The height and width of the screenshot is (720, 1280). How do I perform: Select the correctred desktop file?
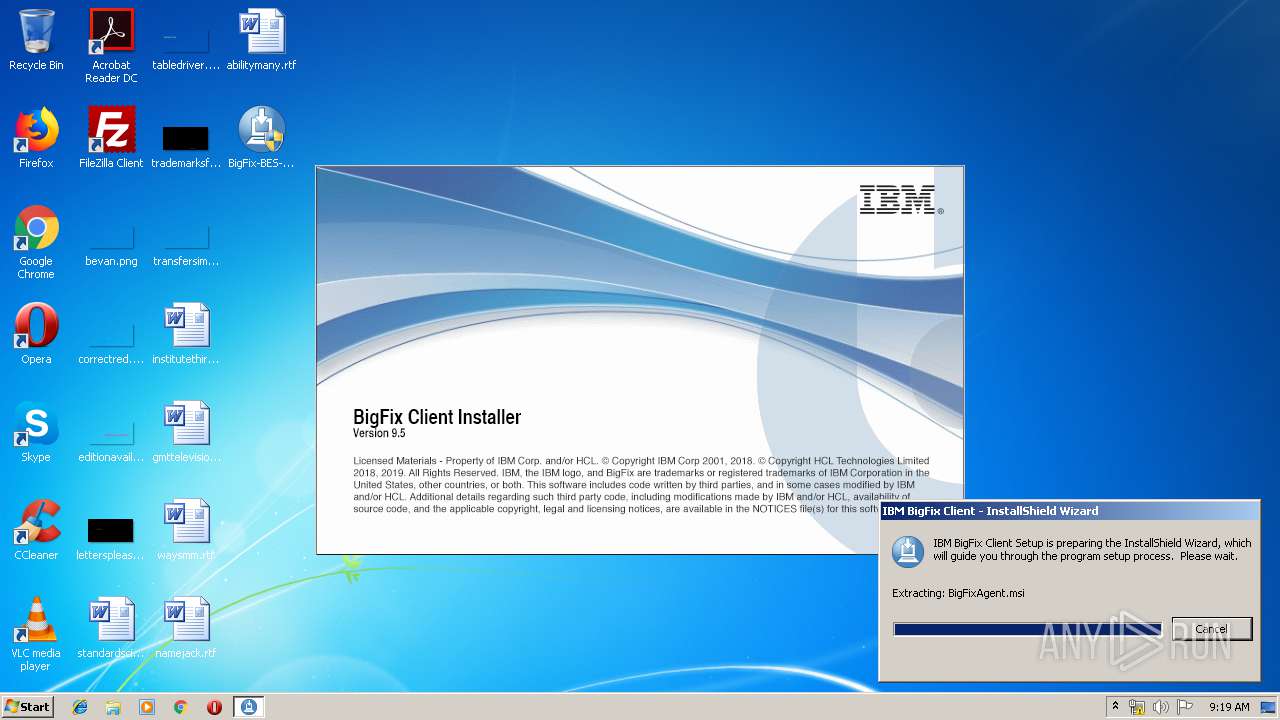click(111, 342)
